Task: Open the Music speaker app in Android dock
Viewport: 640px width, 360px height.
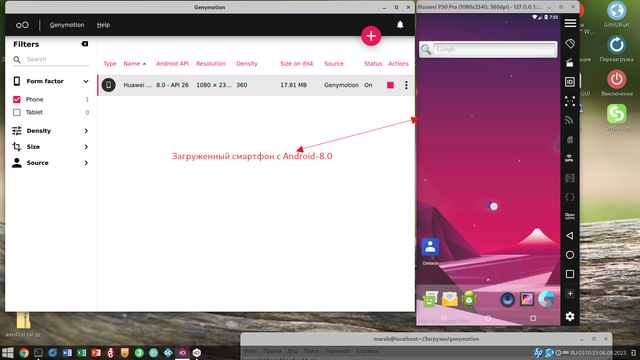Action: tap(507, 300)
